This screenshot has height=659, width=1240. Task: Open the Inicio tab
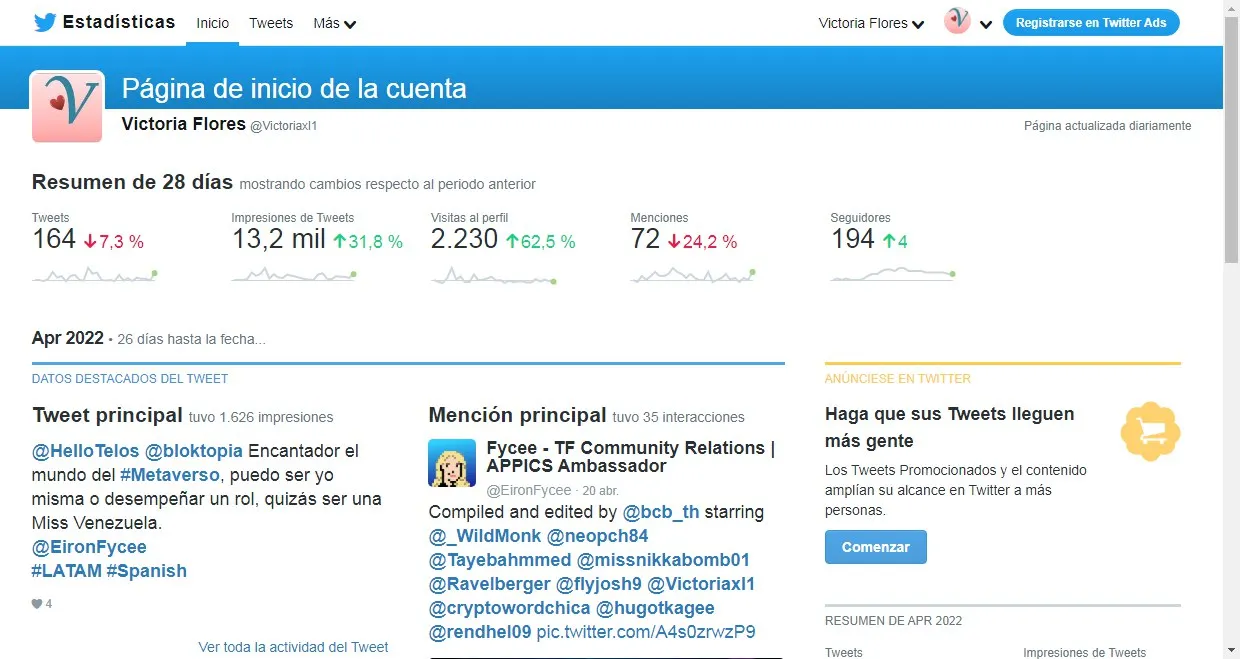click(x=212, y=23)
